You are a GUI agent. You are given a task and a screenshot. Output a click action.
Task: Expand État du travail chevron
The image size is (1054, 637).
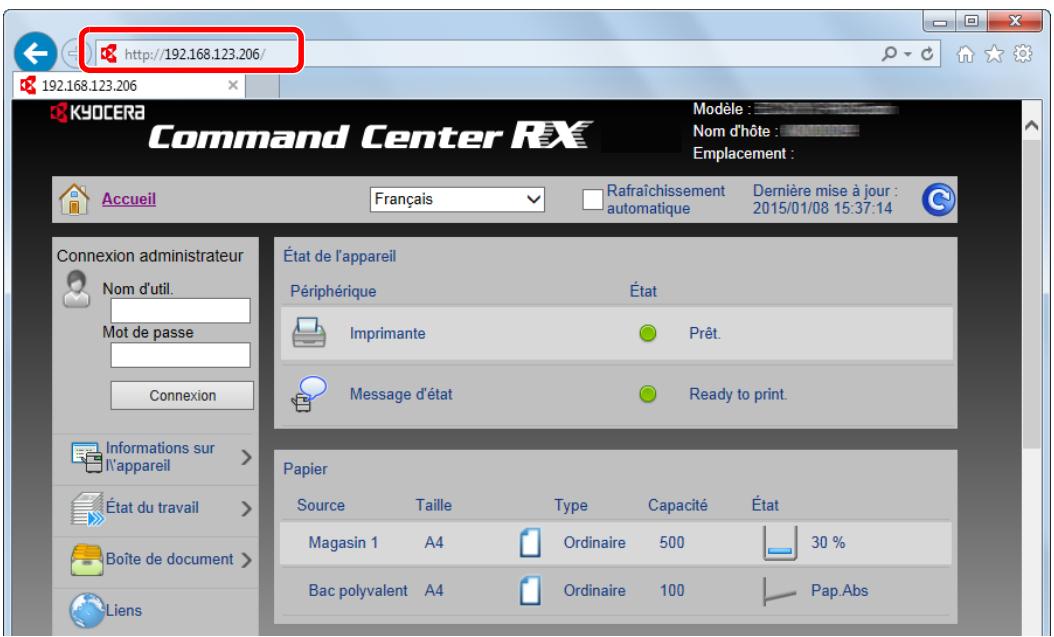pos(246,509)
